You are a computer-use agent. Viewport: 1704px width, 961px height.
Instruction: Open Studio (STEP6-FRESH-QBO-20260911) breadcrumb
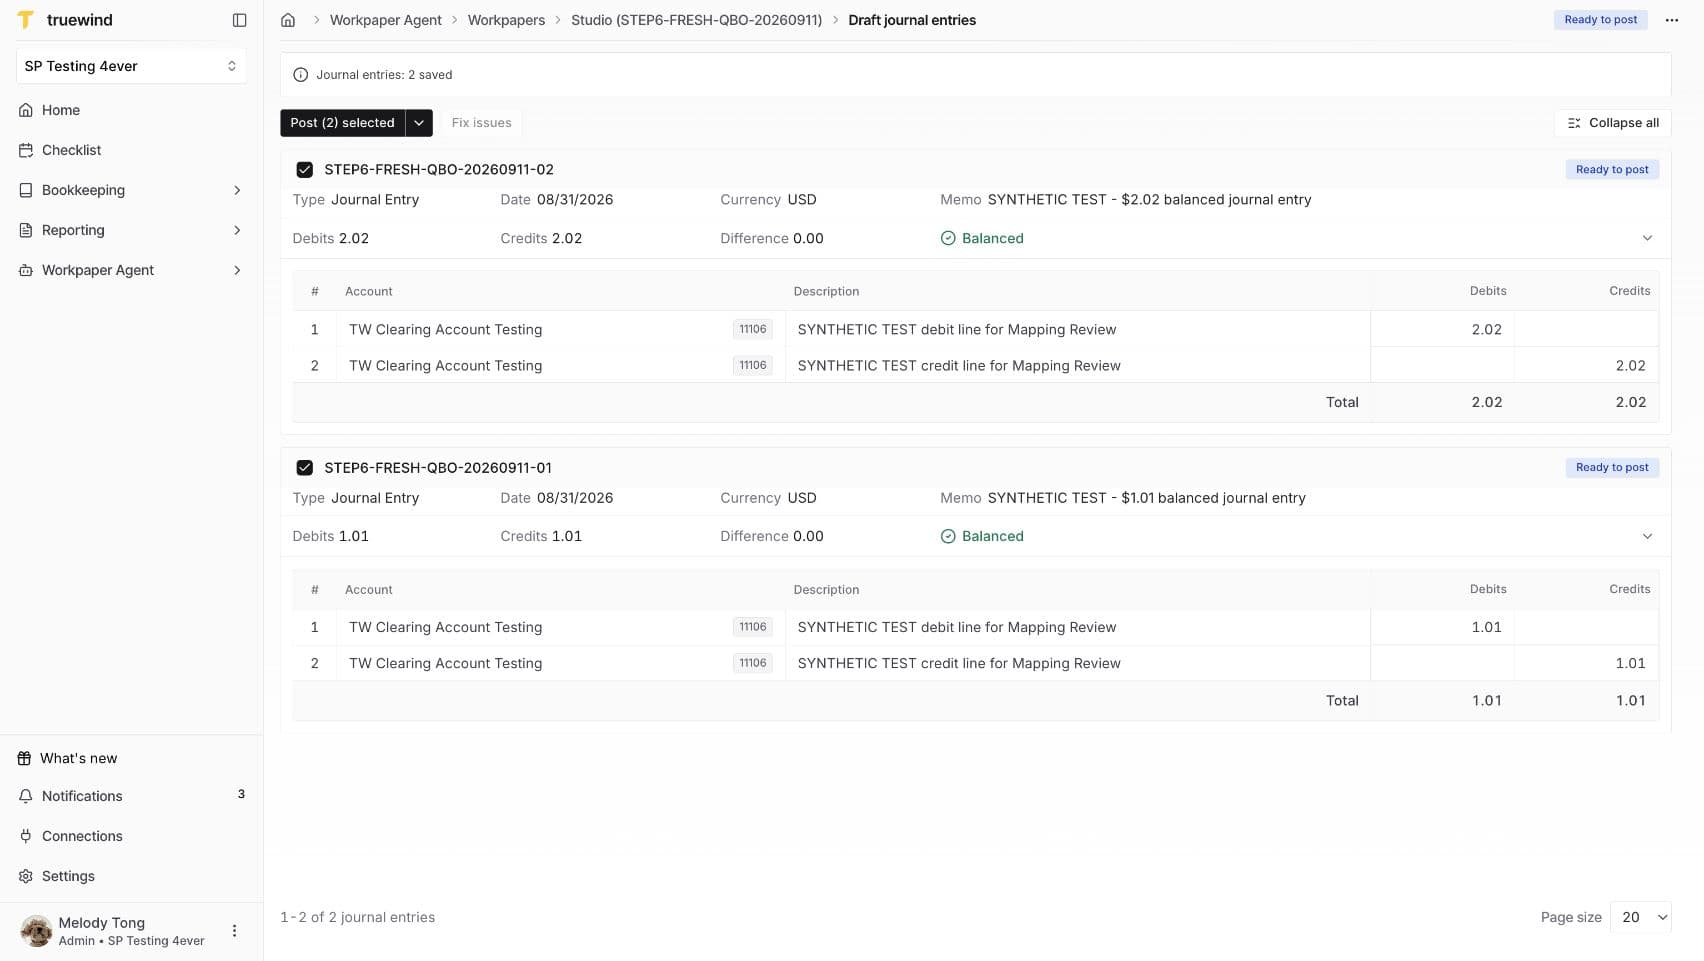pyautogui.click(x=696, y=20)
